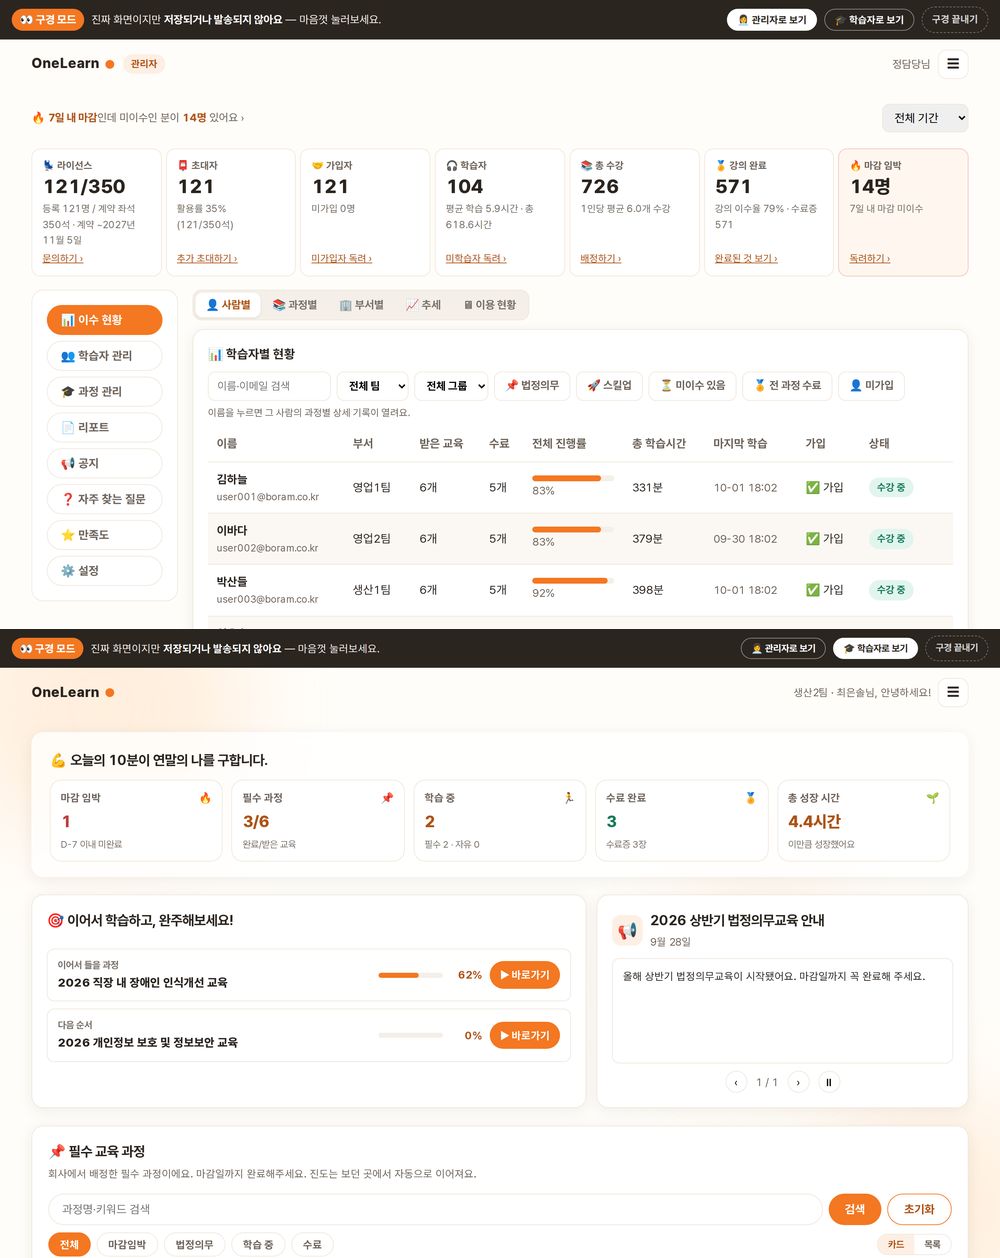Click the fire icon in 7일 내 마감 notice

click(x=39, y=118)
